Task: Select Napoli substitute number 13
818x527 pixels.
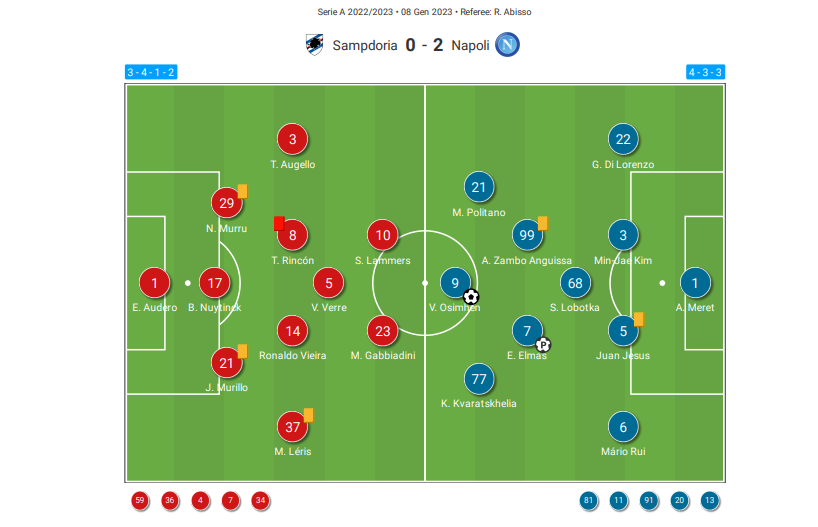Action: click(x=709, y=500)
